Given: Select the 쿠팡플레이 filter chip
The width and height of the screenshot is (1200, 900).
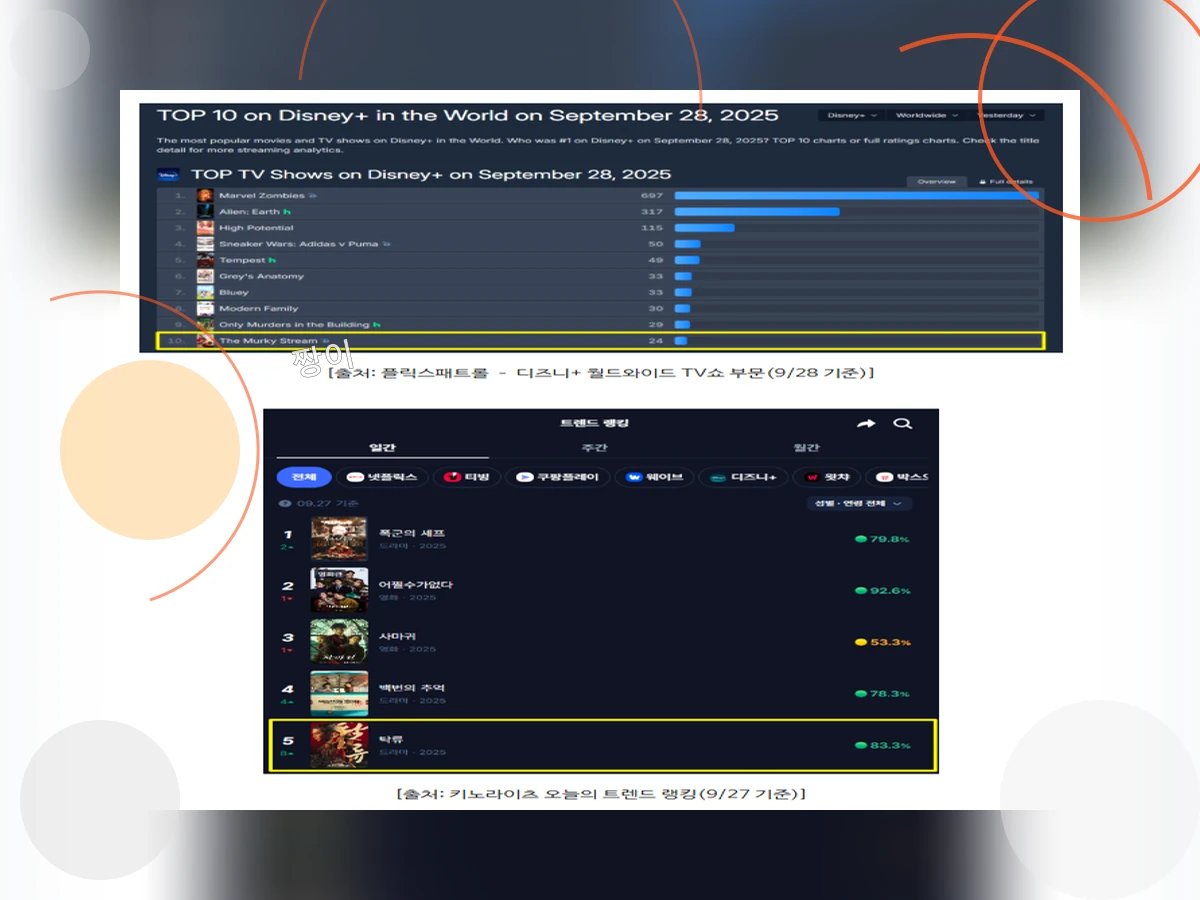Looking at the screenshot, I should tap(557, 477).
